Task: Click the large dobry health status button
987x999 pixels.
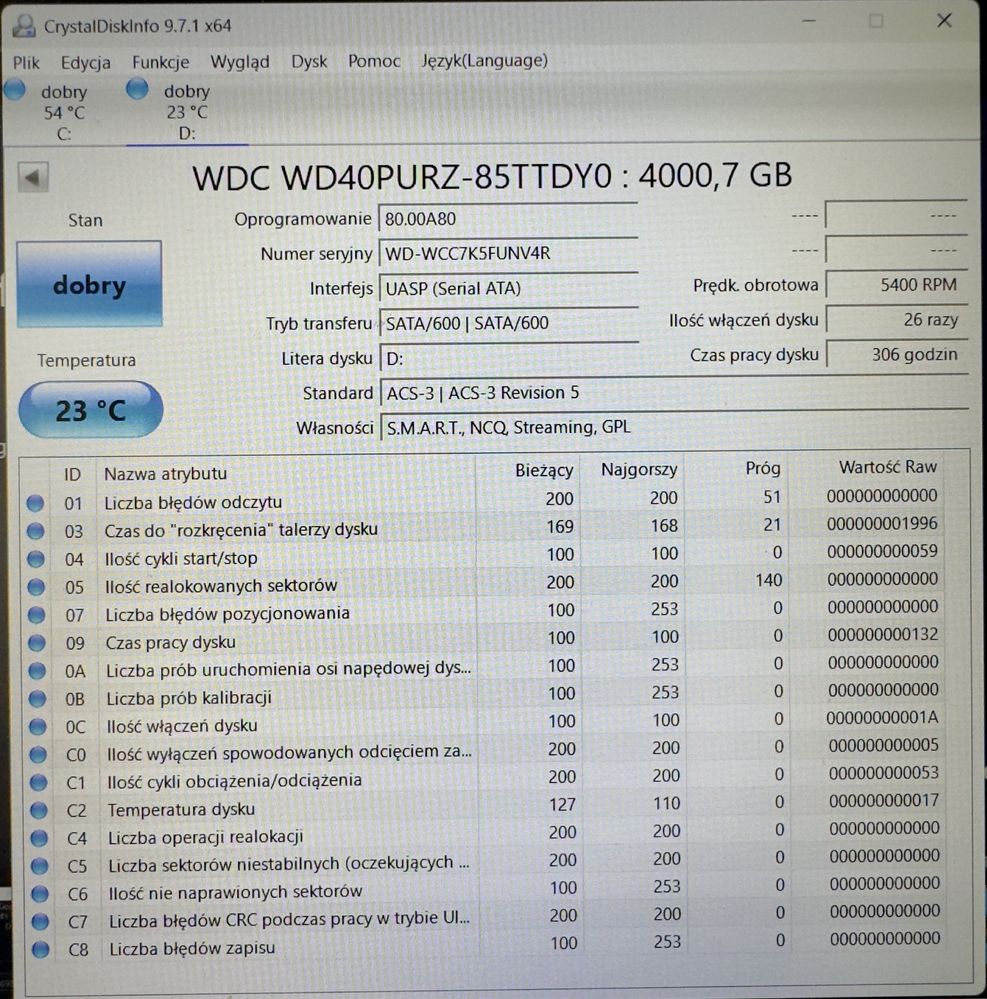Action: tap(89, 284)
